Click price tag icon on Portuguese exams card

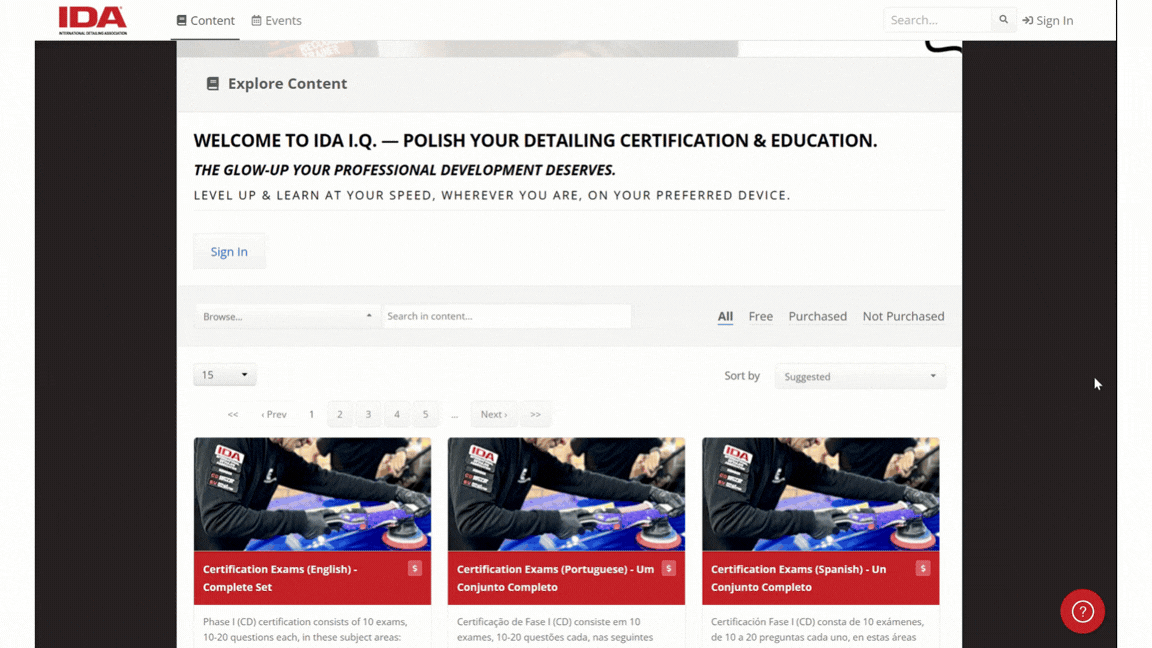coord(668,568)
